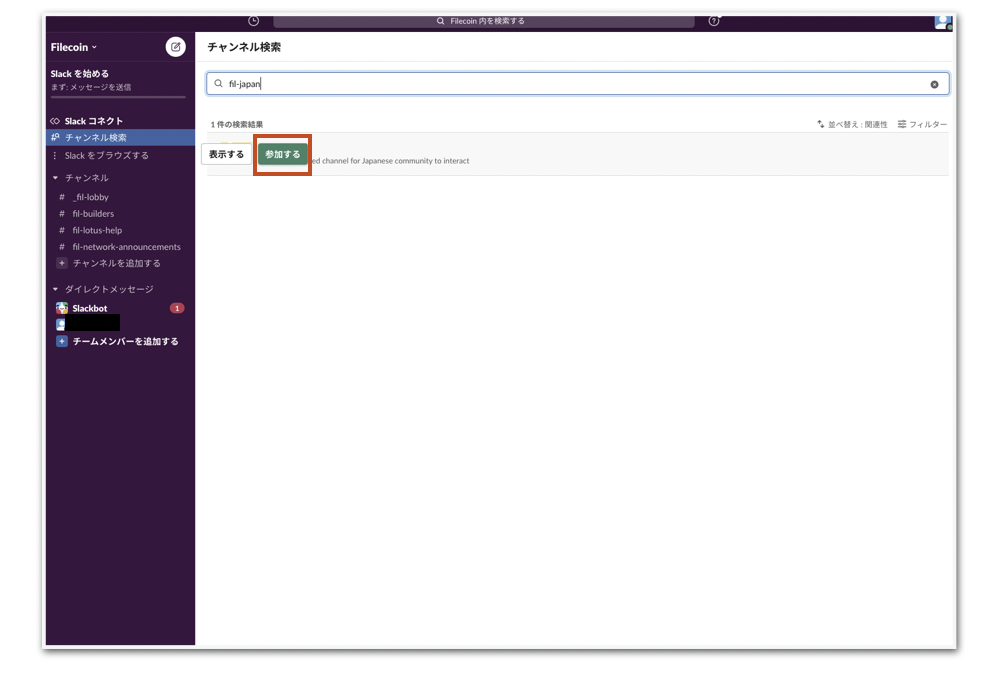Click the 1 件の検索結果 result count

(x=237, y=124)
